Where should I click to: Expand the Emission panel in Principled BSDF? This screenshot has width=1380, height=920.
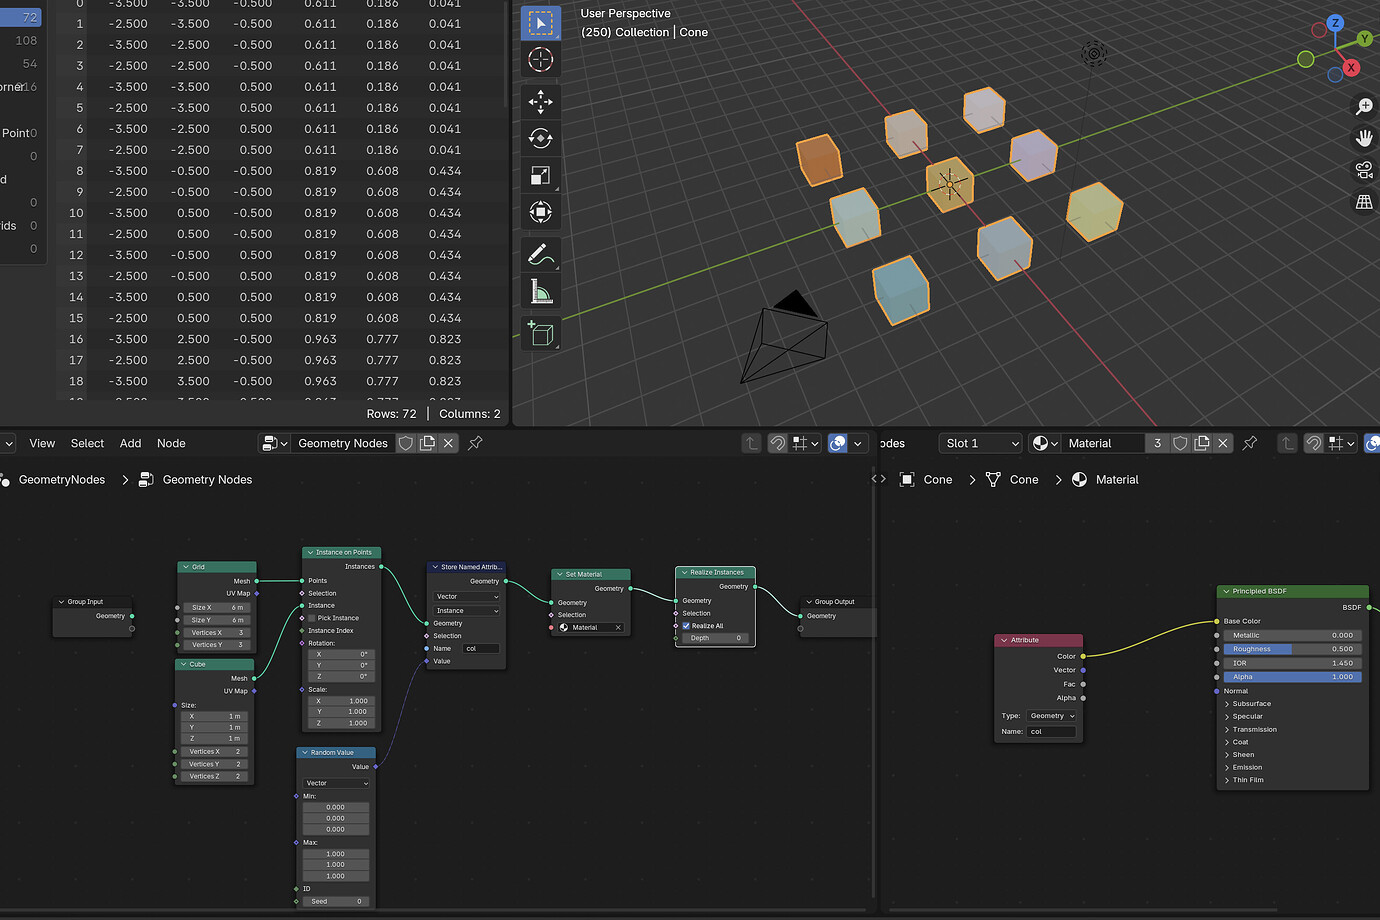(1247, 767)
